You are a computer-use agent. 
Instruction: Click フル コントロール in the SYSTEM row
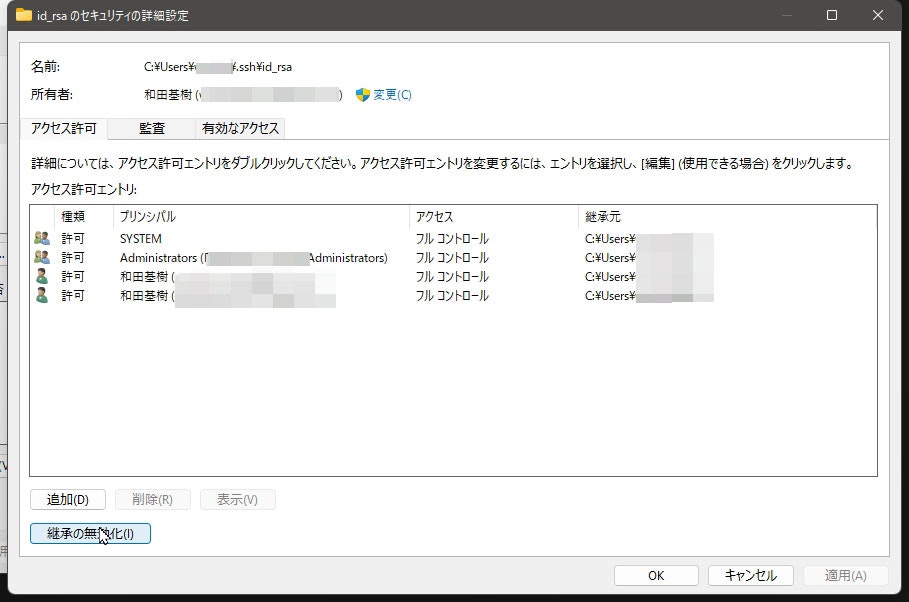(x=452, y=238)
